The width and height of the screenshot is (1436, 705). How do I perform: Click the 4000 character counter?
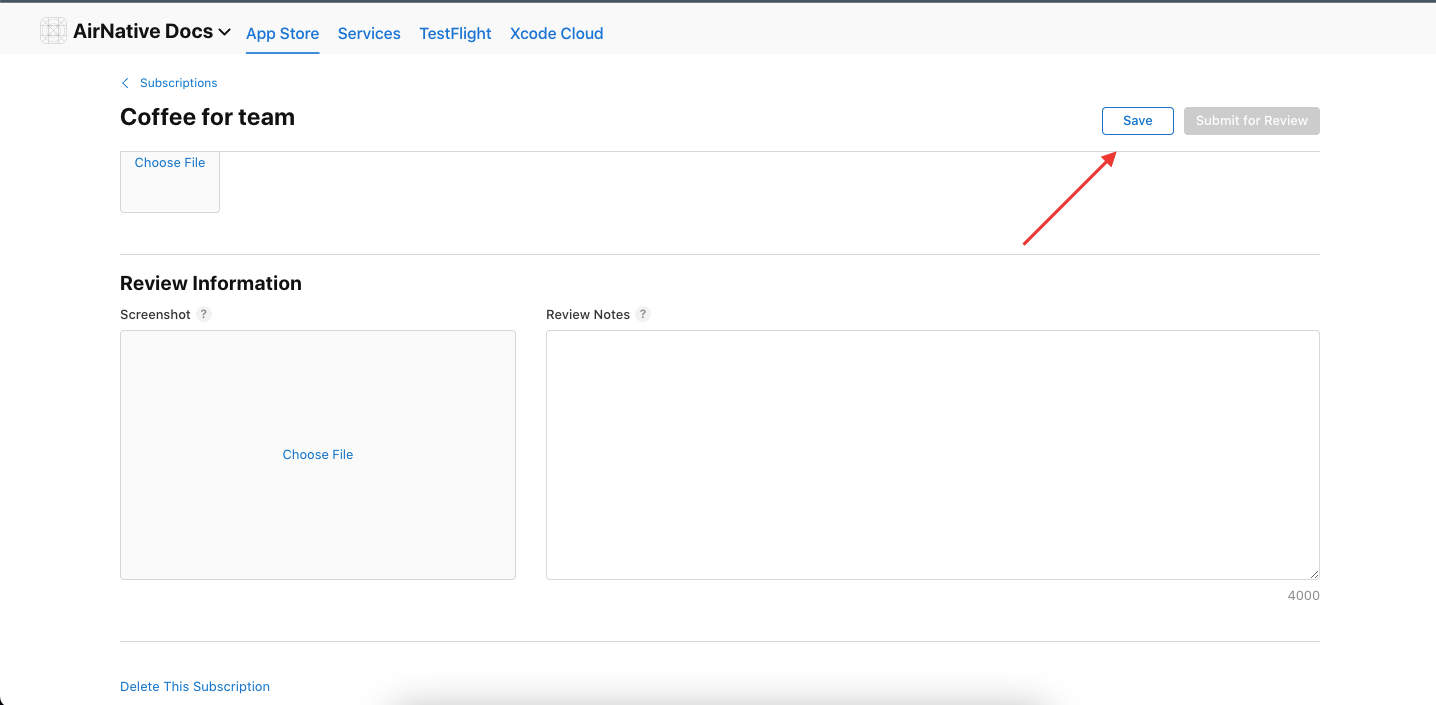(x=1304, y=596)
